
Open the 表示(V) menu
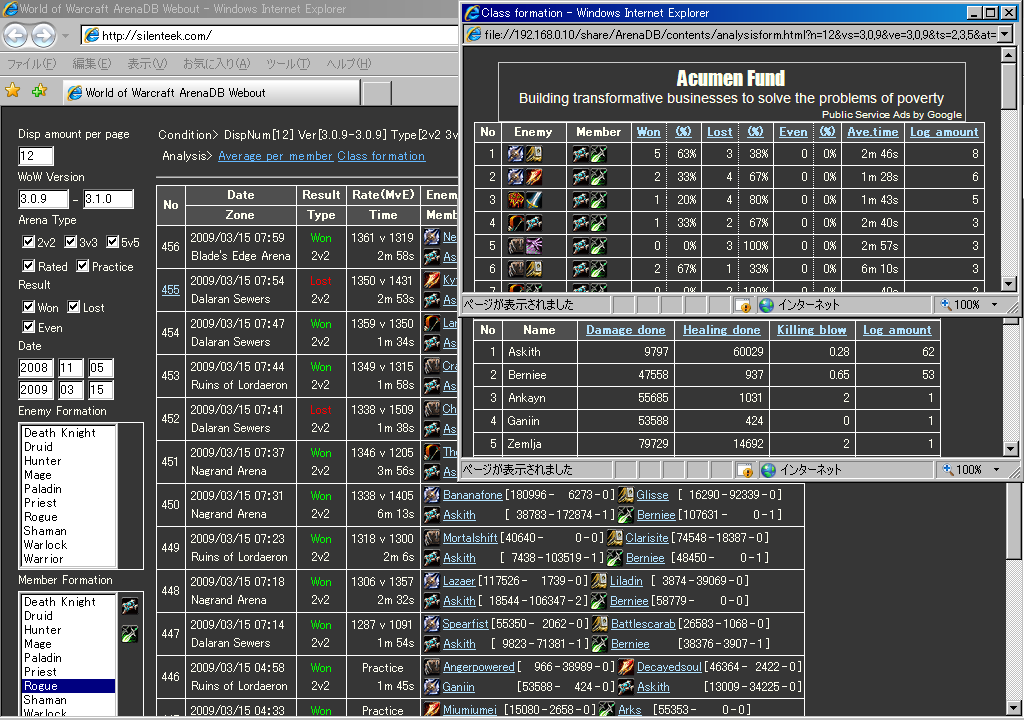(147, 63)
